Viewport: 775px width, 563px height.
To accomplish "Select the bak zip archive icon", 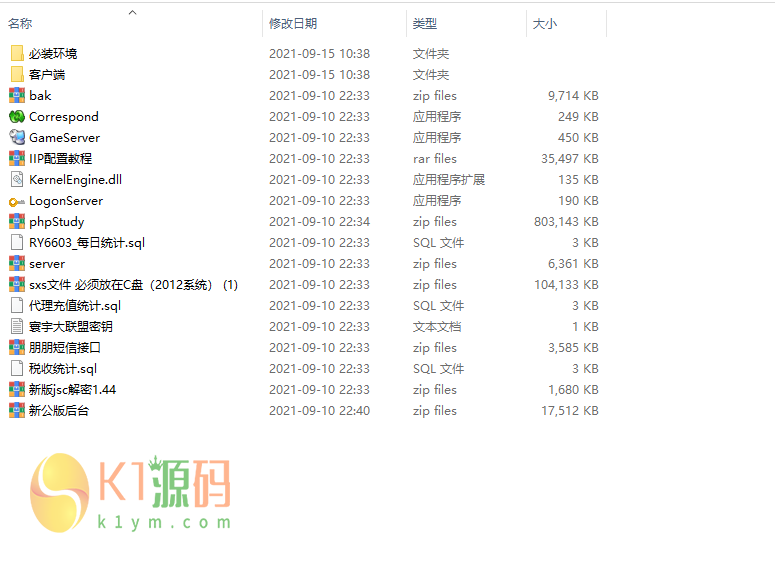I will click(x=17, y=95).
